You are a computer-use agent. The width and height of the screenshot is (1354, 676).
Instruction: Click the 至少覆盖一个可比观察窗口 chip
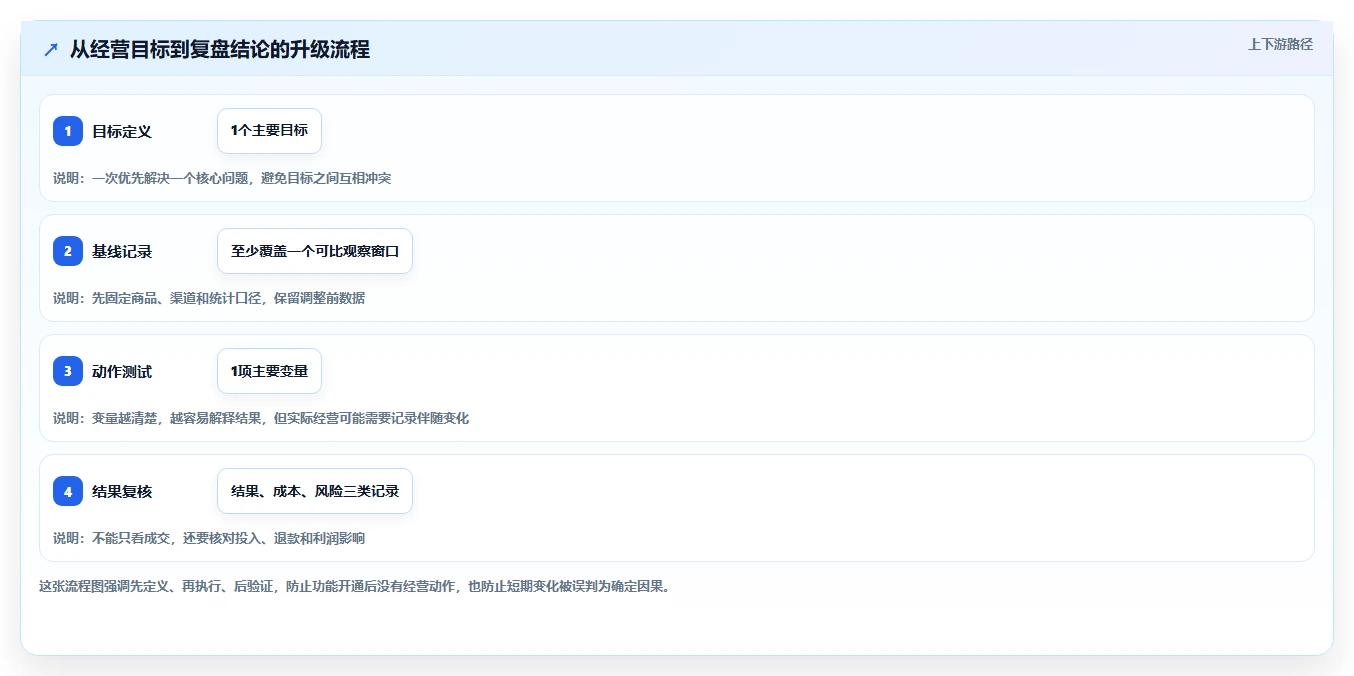click(315, 251)
